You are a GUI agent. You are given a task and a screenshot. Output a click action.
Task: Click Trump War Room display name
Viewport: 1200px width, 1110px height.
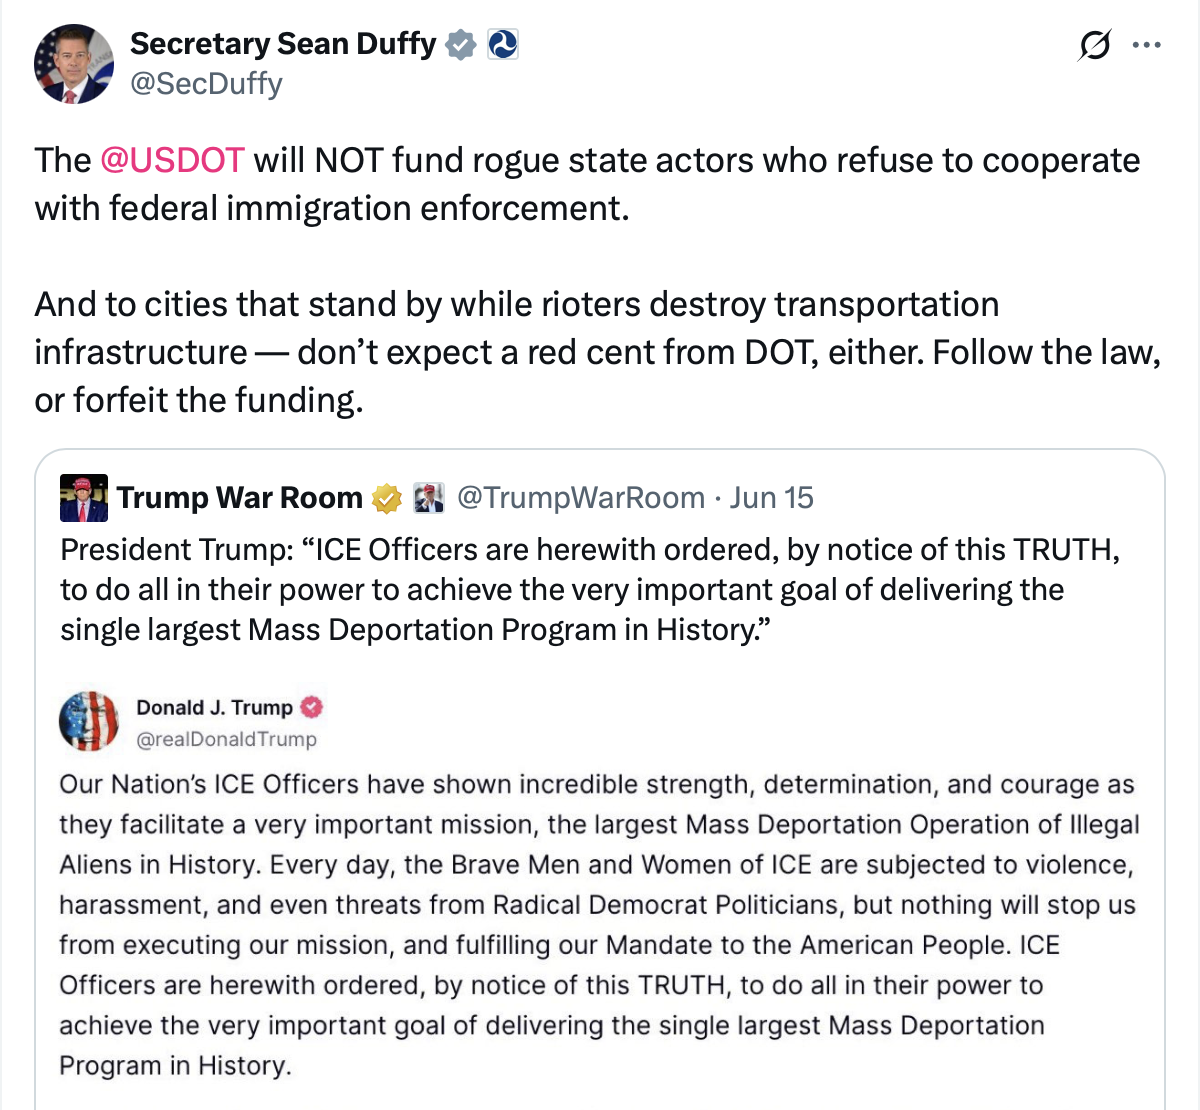point(240,498)
